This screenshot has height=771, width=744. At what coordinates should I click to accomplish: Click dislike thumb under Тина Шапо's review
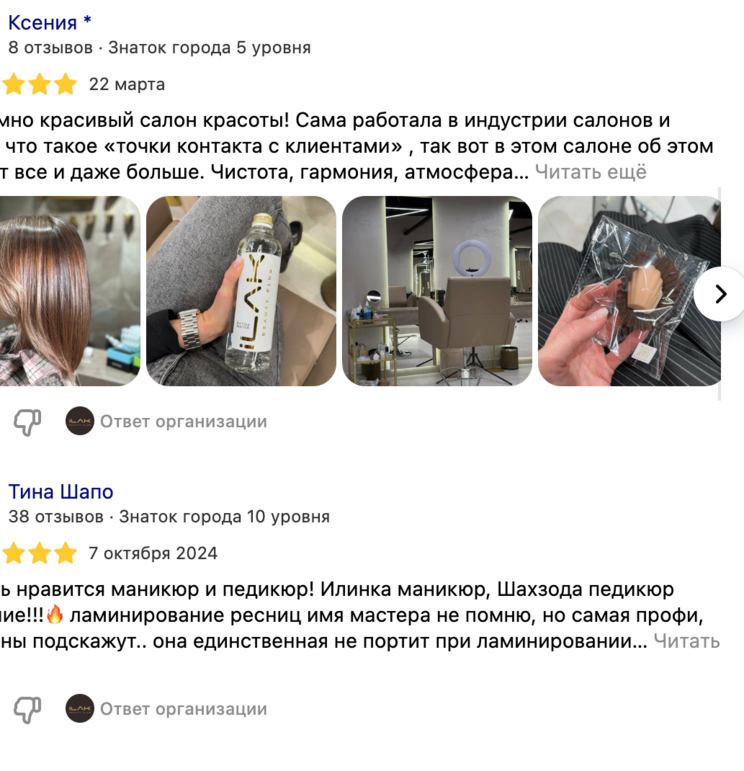[x=28, y=709]
